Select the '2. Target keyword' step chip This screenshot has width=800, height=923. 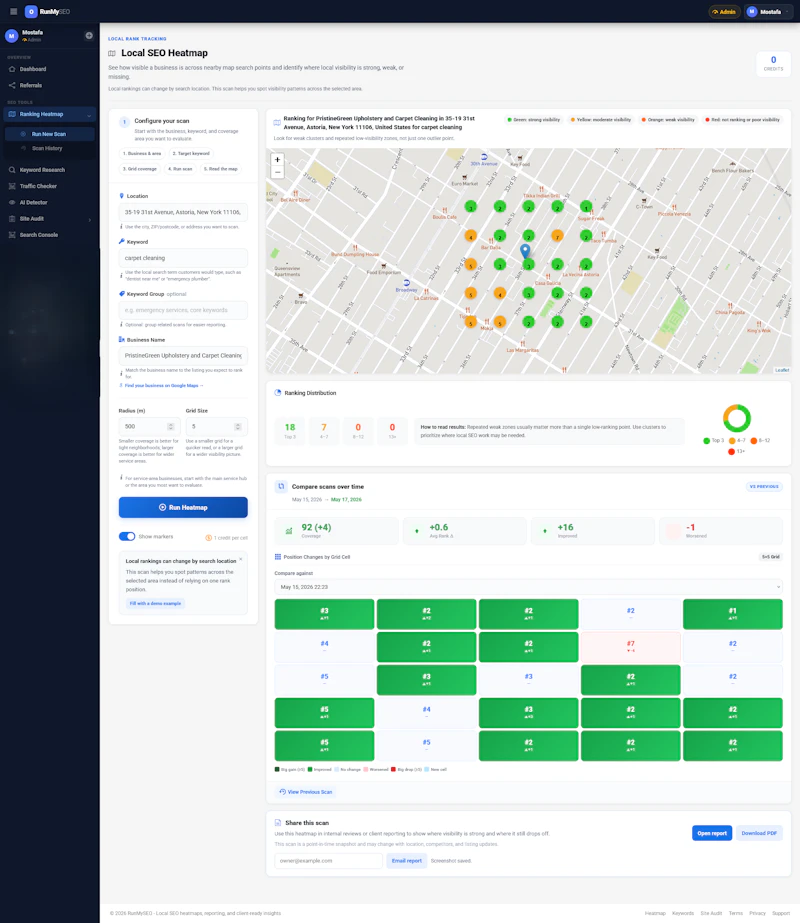(x=191, y=153)
